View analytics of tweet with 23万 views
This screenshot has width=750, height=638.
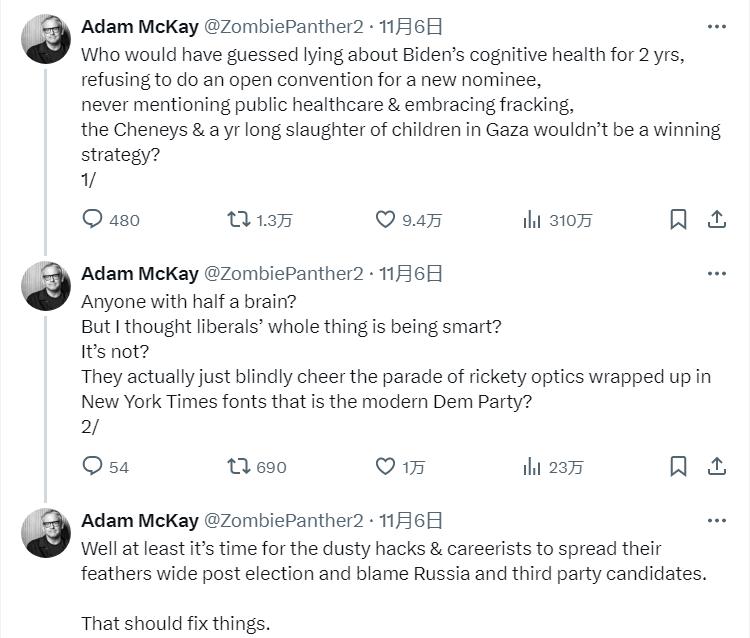coord(532,466)
